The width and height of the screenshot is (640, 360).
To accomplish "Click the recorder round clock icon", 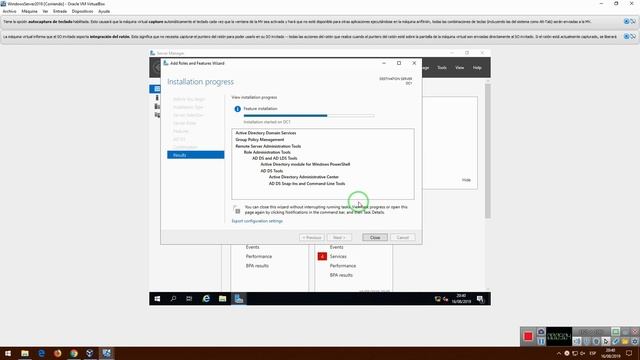I will (596, 341).
